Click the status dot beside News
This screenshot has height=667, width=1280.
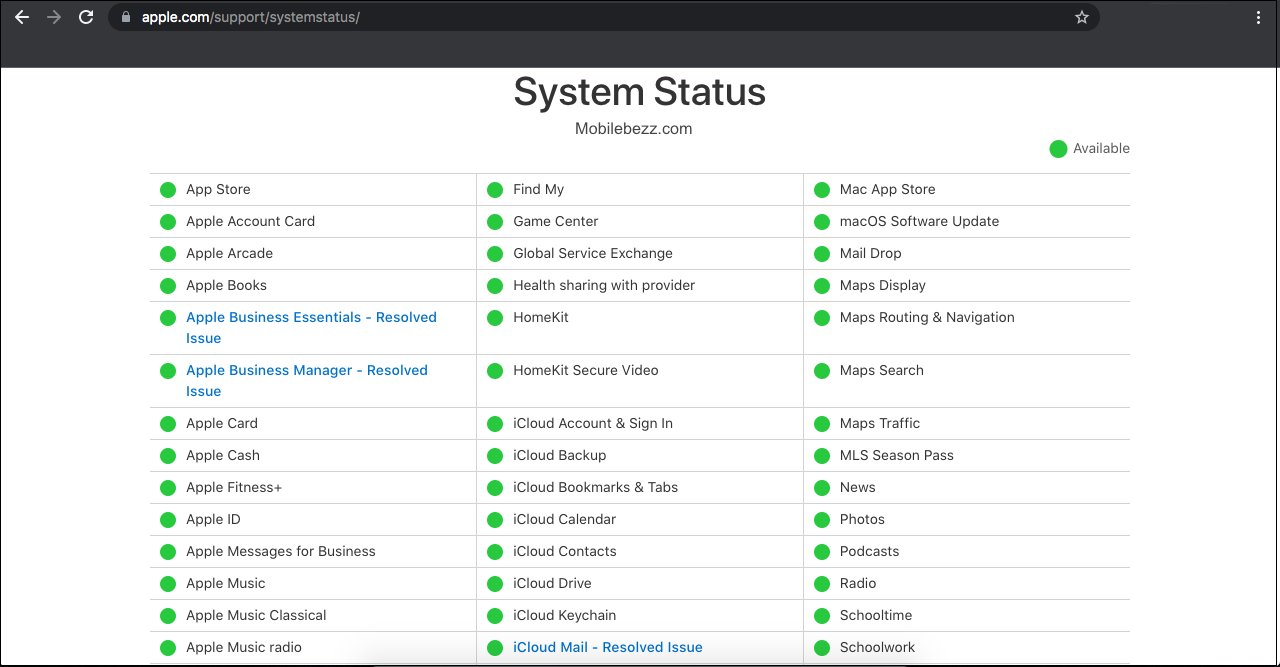822,488
